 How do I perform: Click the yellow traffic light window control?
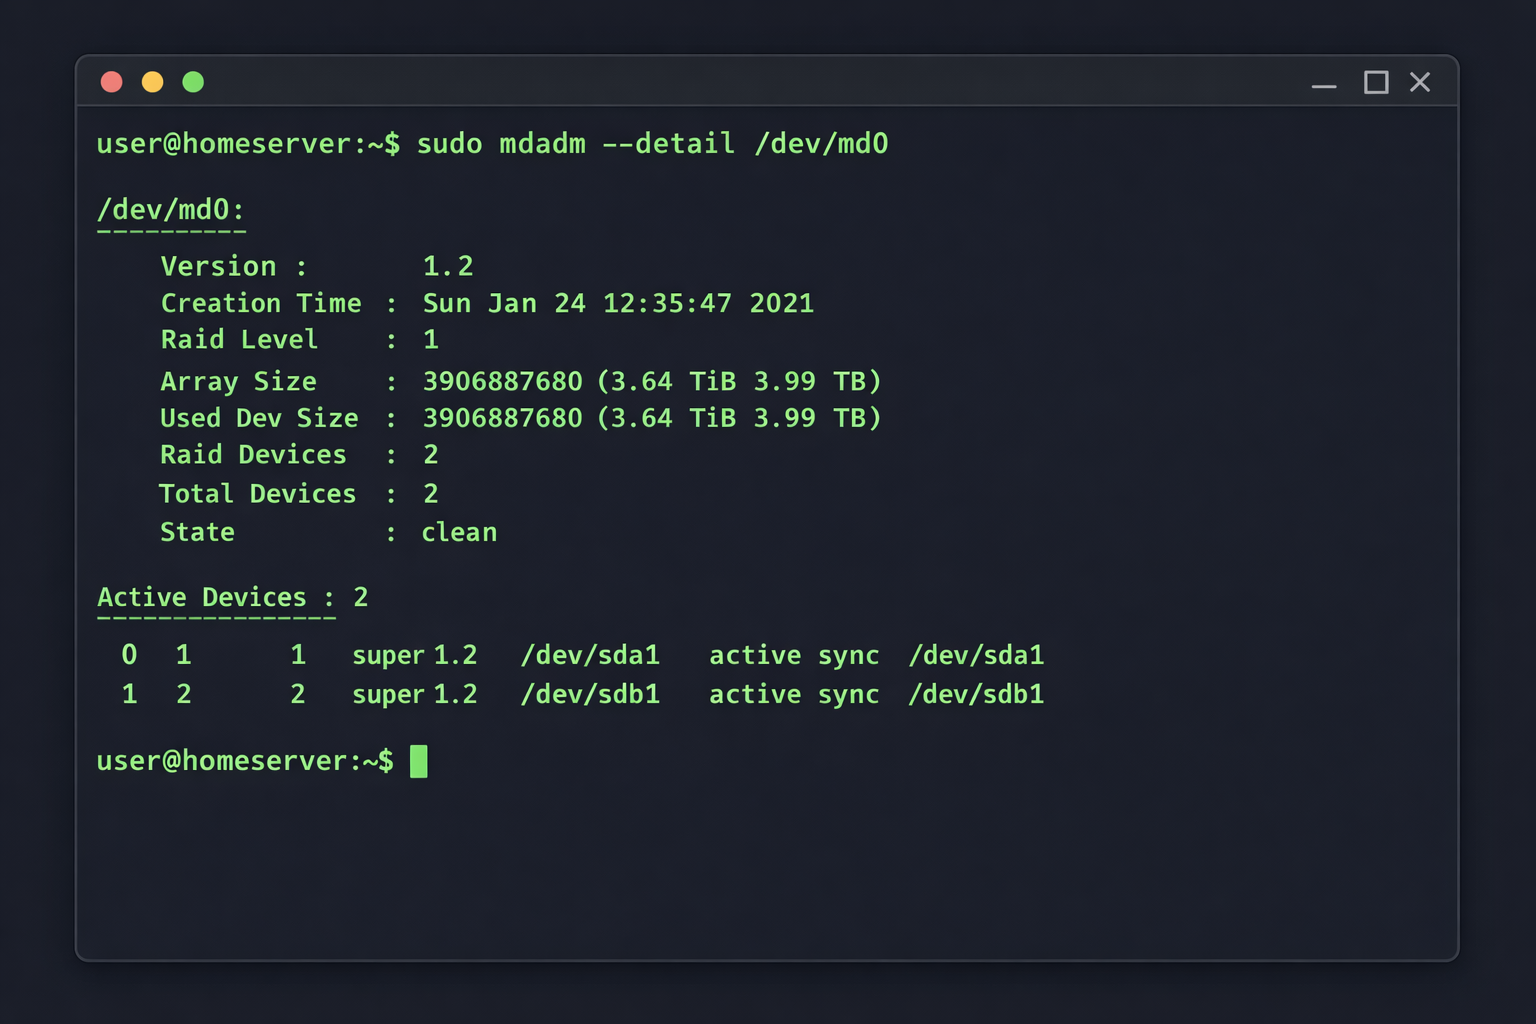point(152,82)
